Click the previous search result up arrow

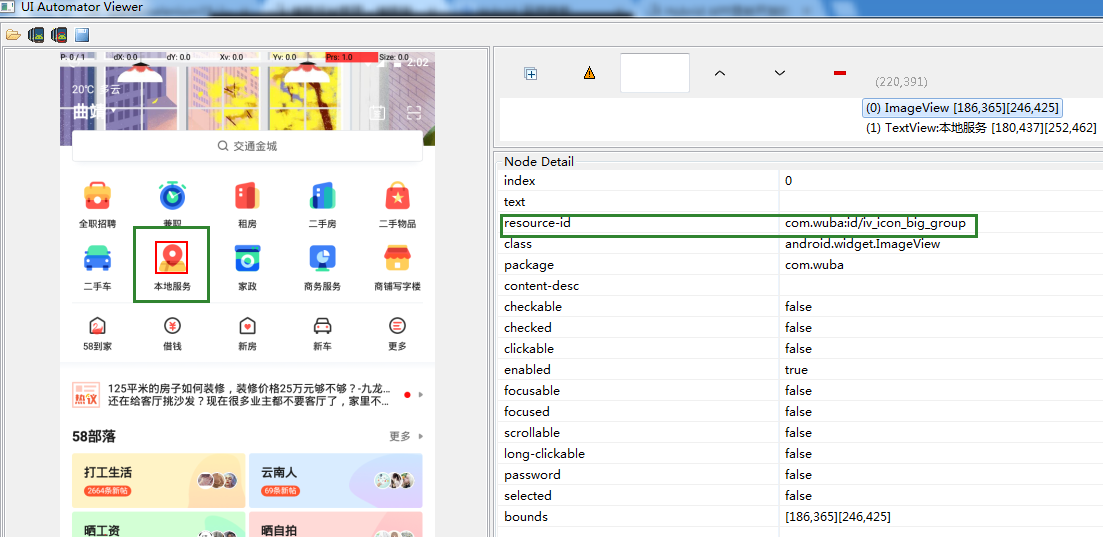[x=720, y=73]
